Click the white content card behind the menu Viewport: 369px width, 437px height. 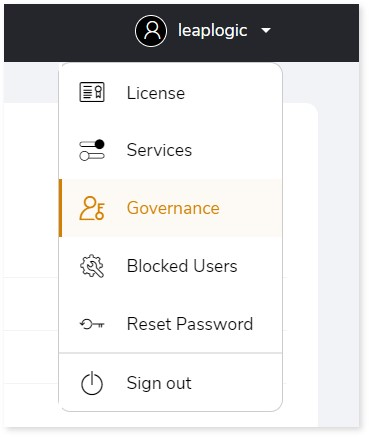point(300,267)
